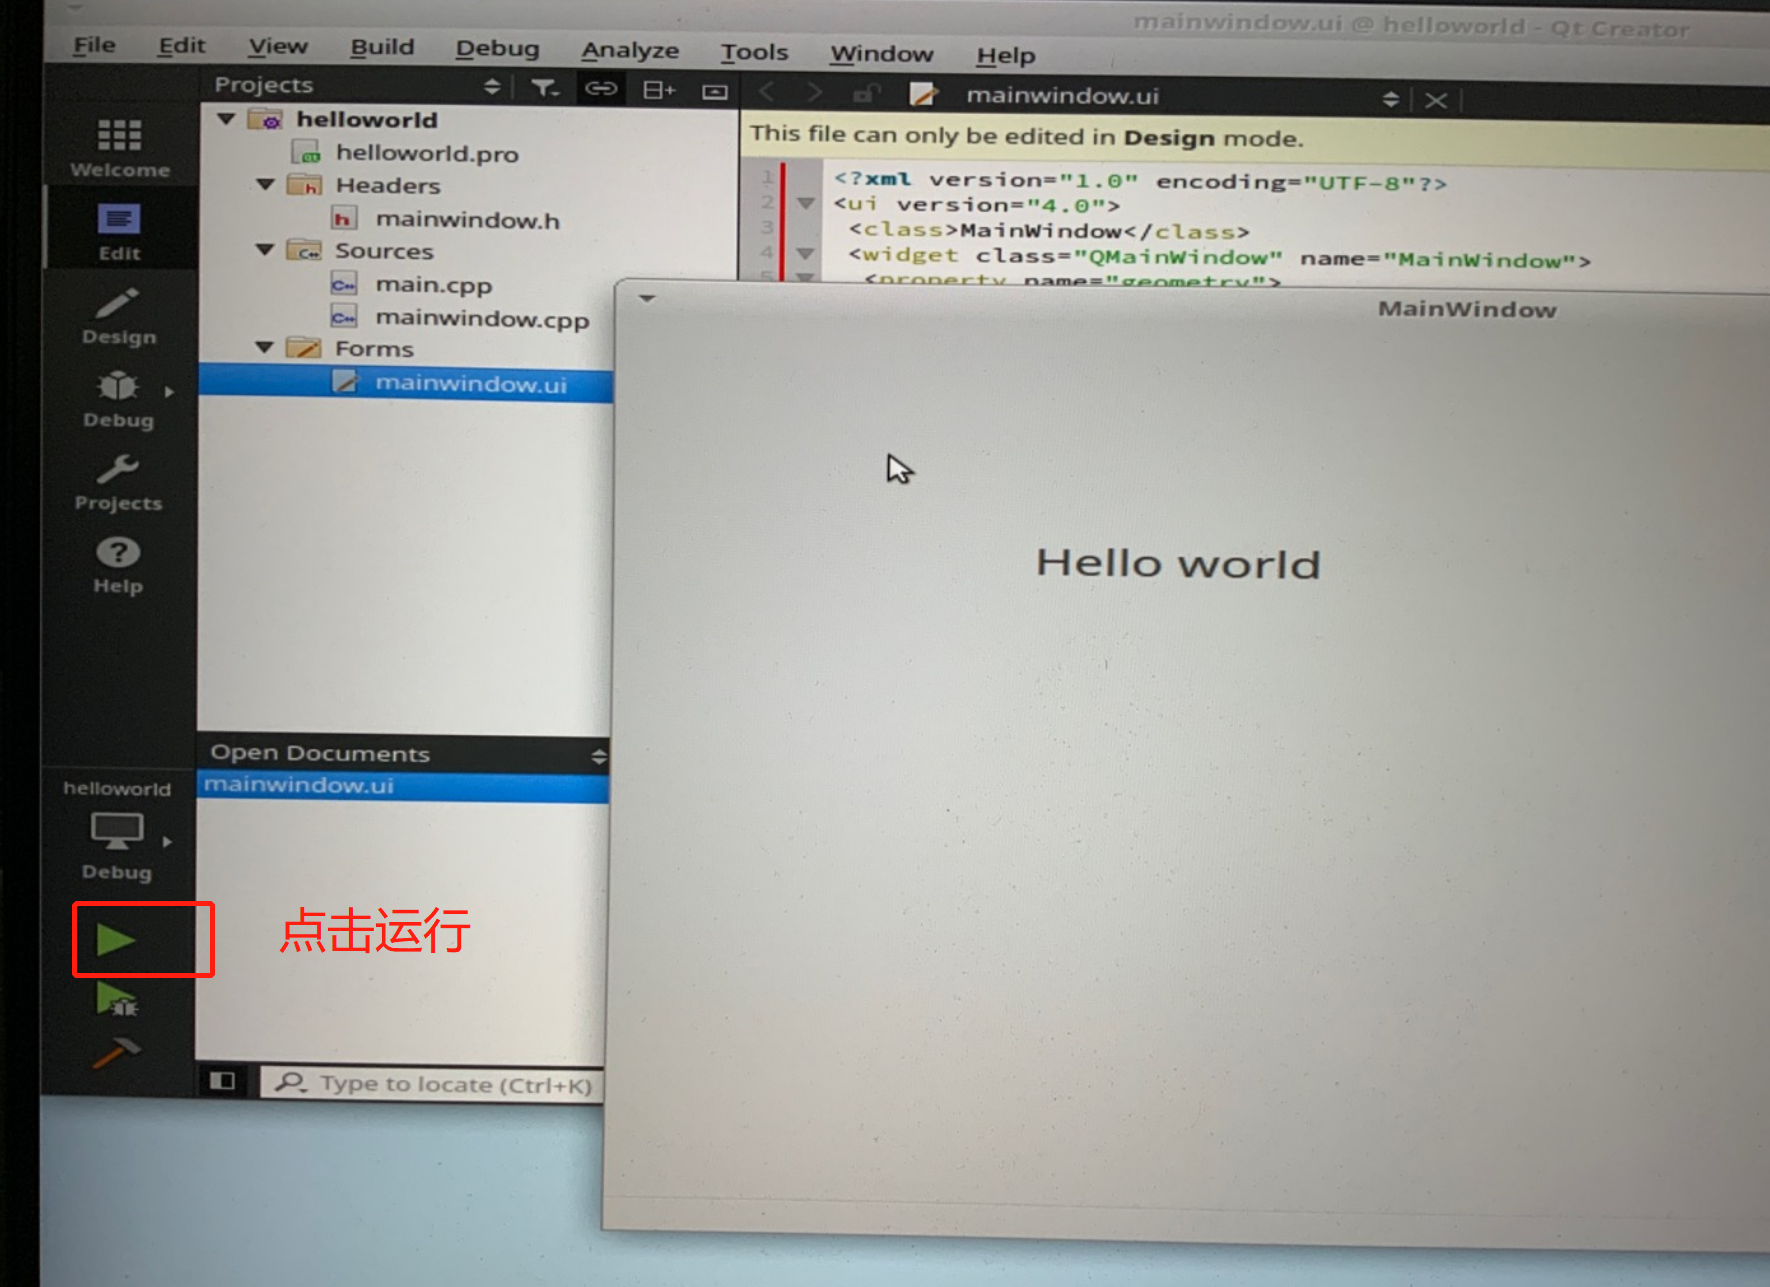Image resolution: width=1770 pixels, height=1287 pixels.
Task: Open the Debug menu
Action: tap(497, 49)
